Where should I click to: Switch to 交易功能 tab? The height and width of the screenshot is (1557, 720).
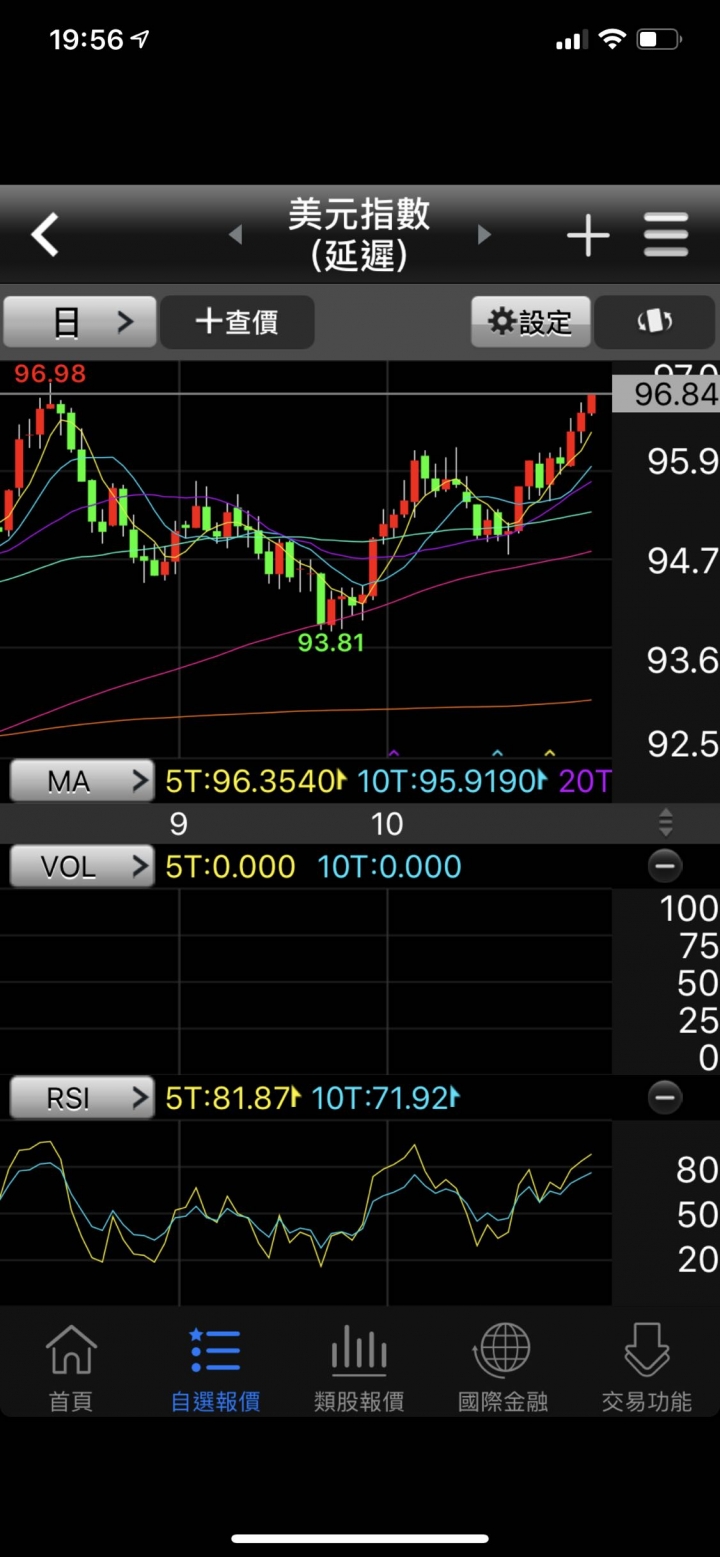tap(647, 1367)
